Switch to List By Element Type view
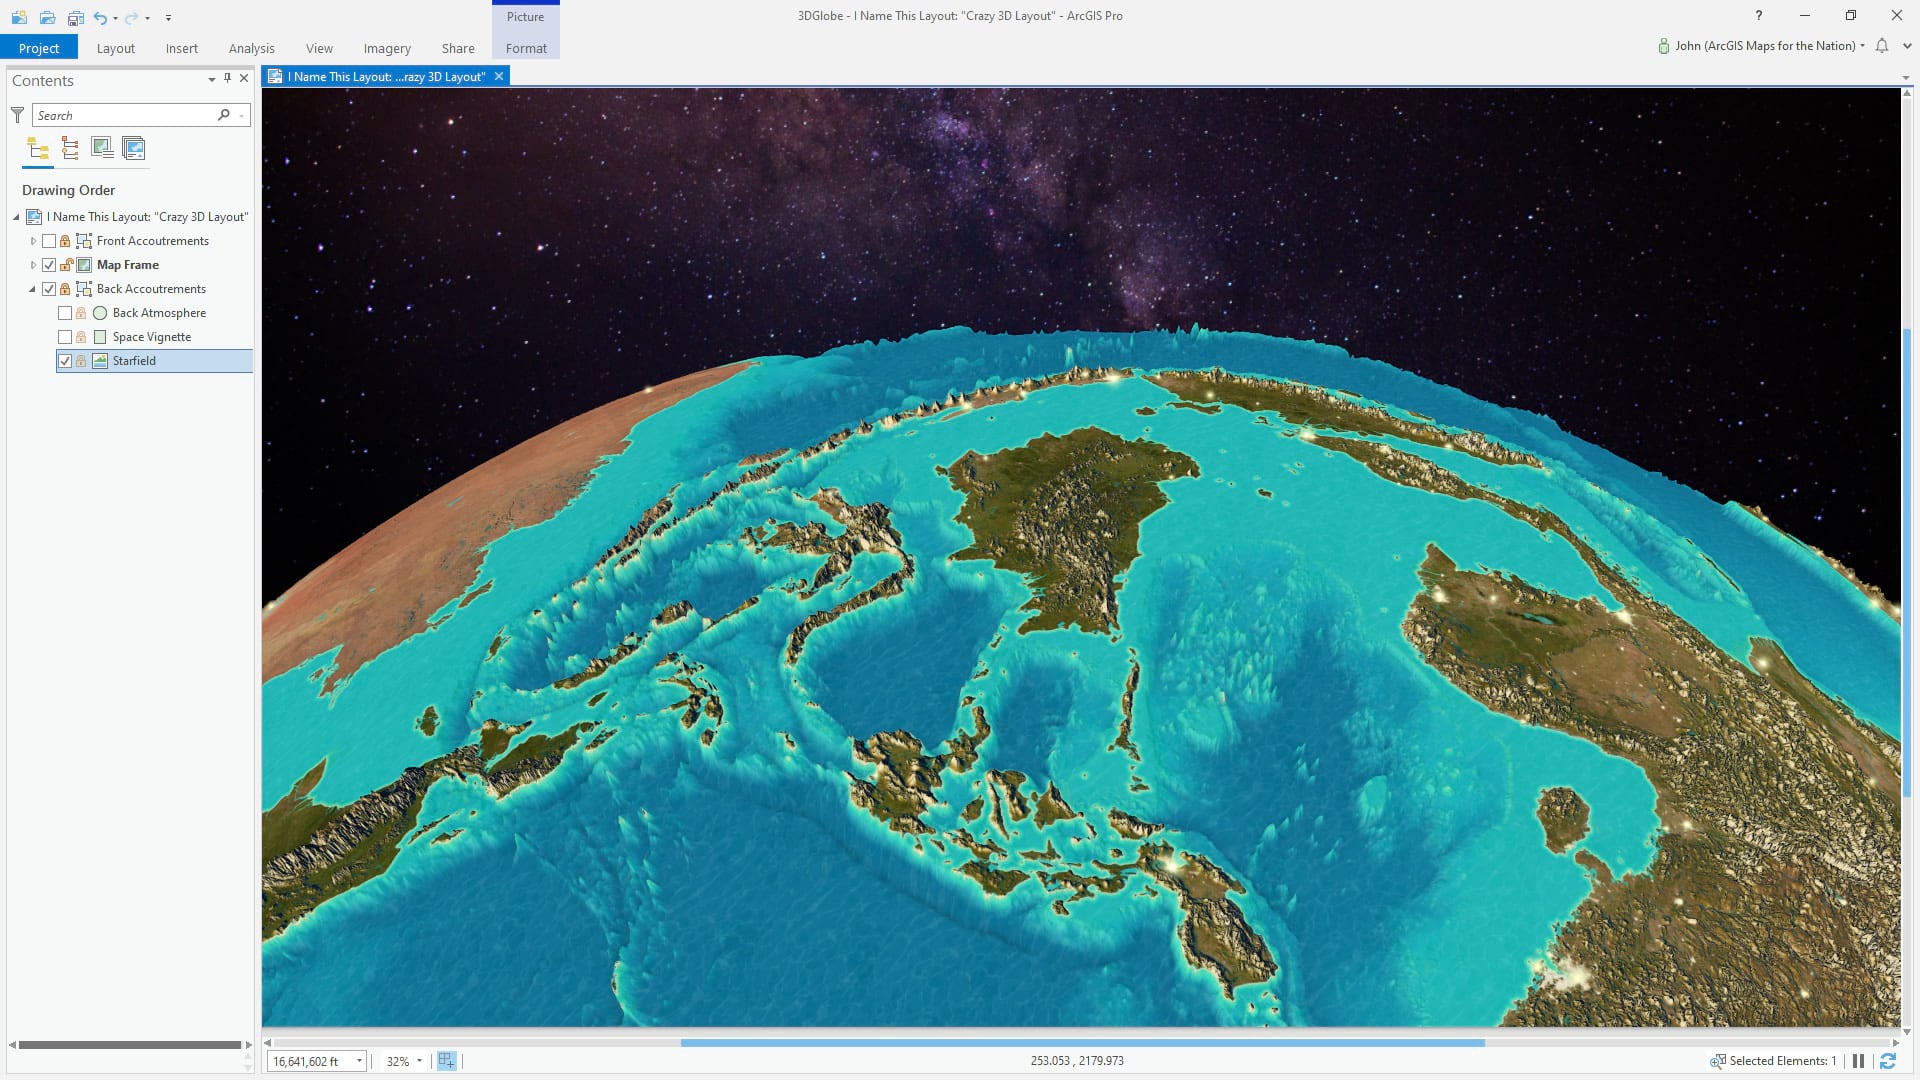1920x1080 pixels. [70, 149]
